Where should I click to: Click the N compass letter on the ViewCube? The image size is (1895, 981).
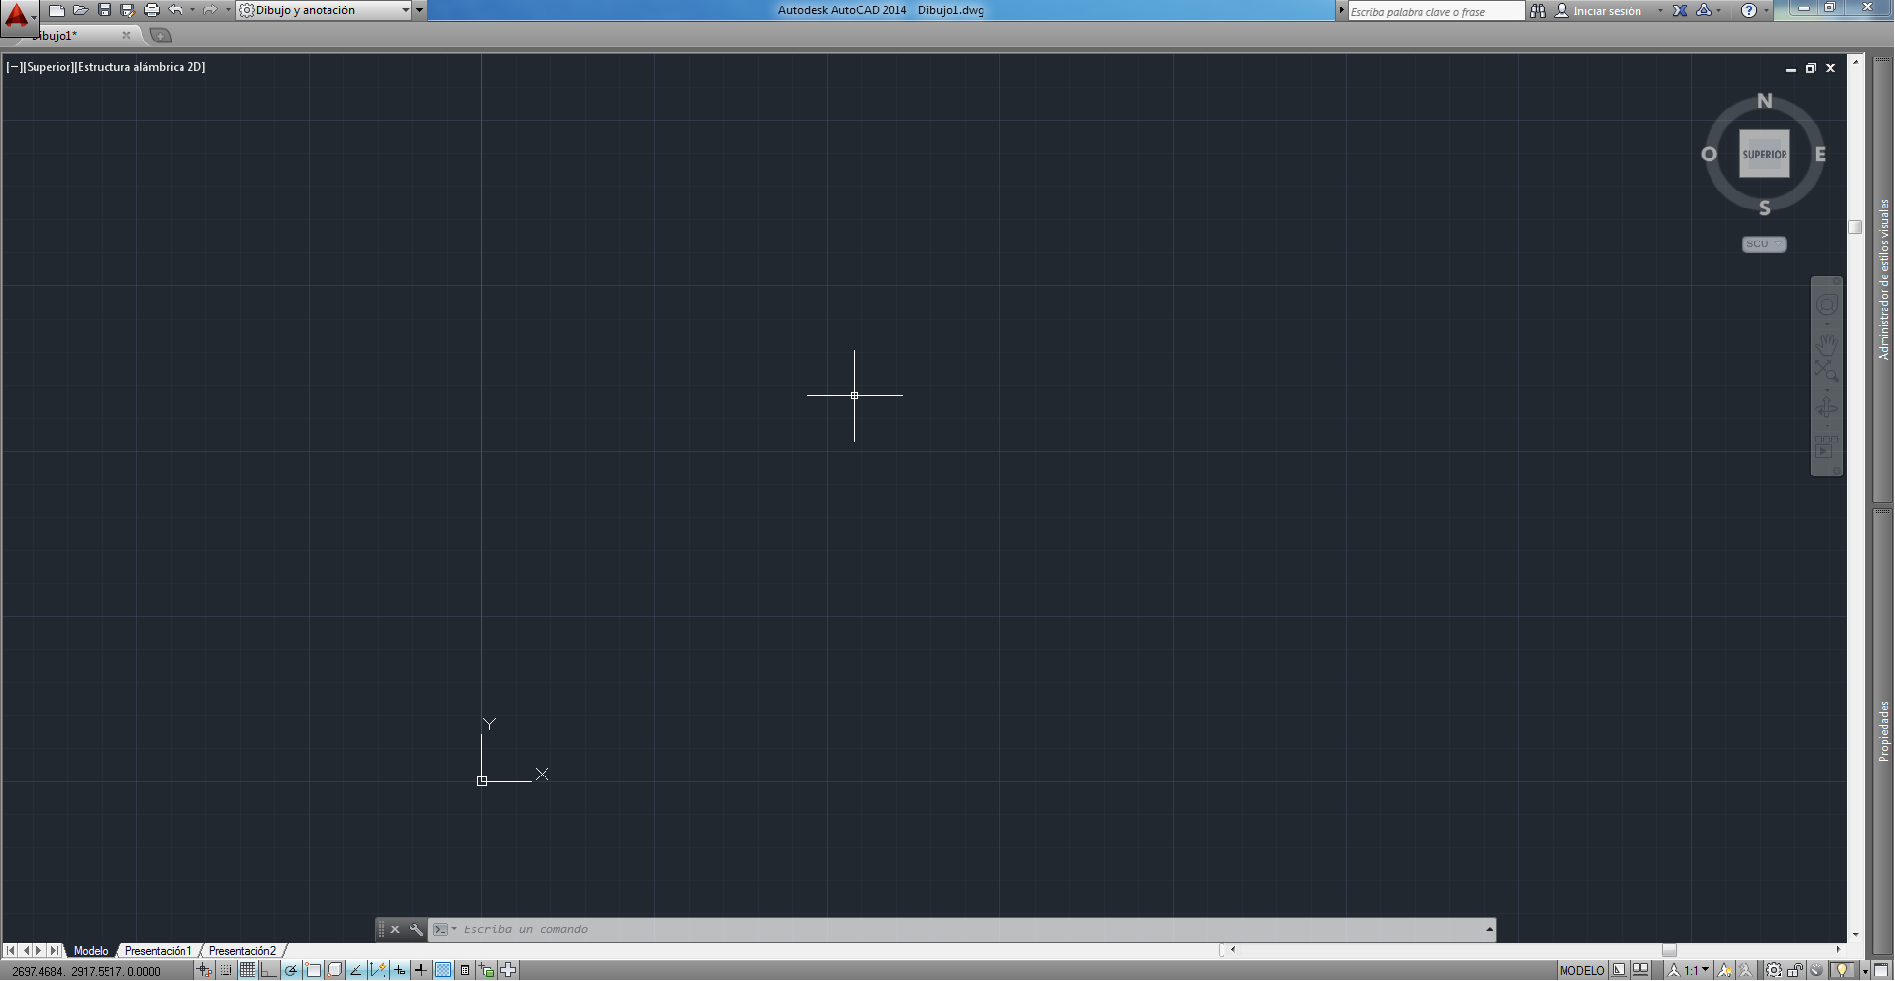point(1764,101)
